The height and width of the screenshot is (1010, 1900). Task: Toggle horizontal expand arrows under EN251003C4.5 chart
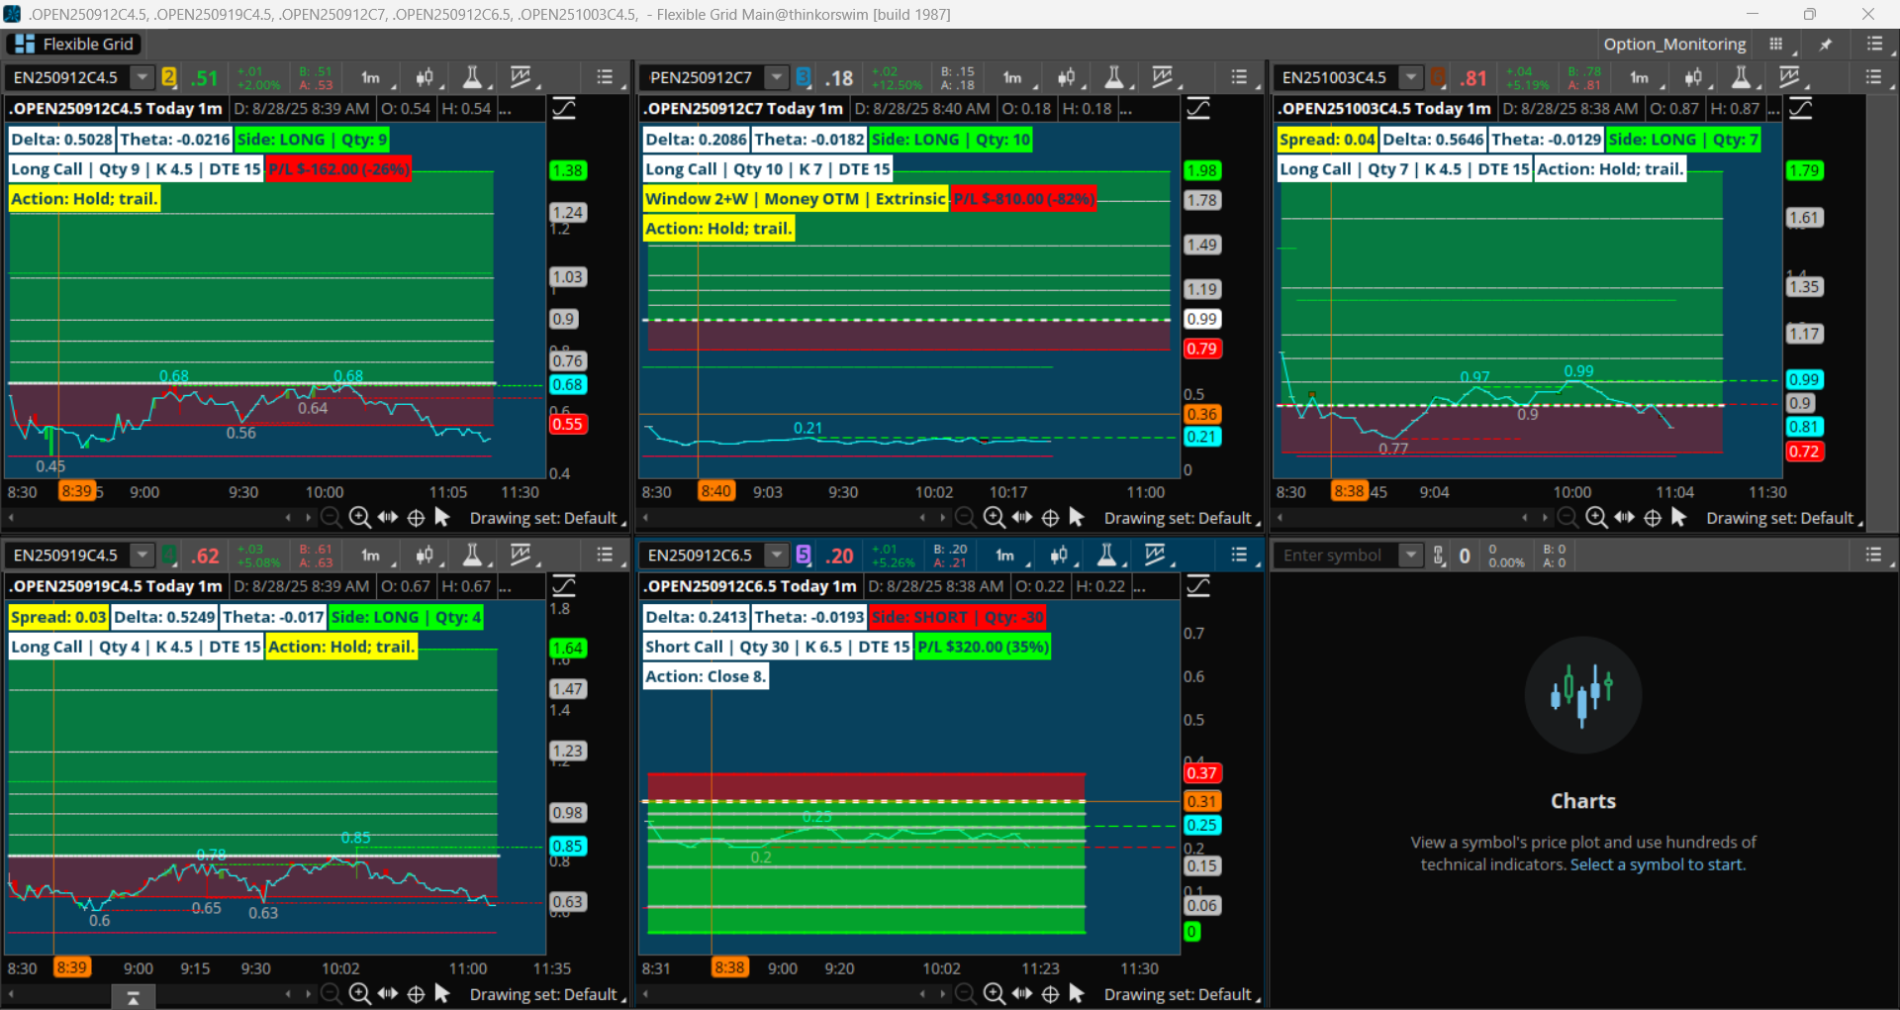(1624, 518)
